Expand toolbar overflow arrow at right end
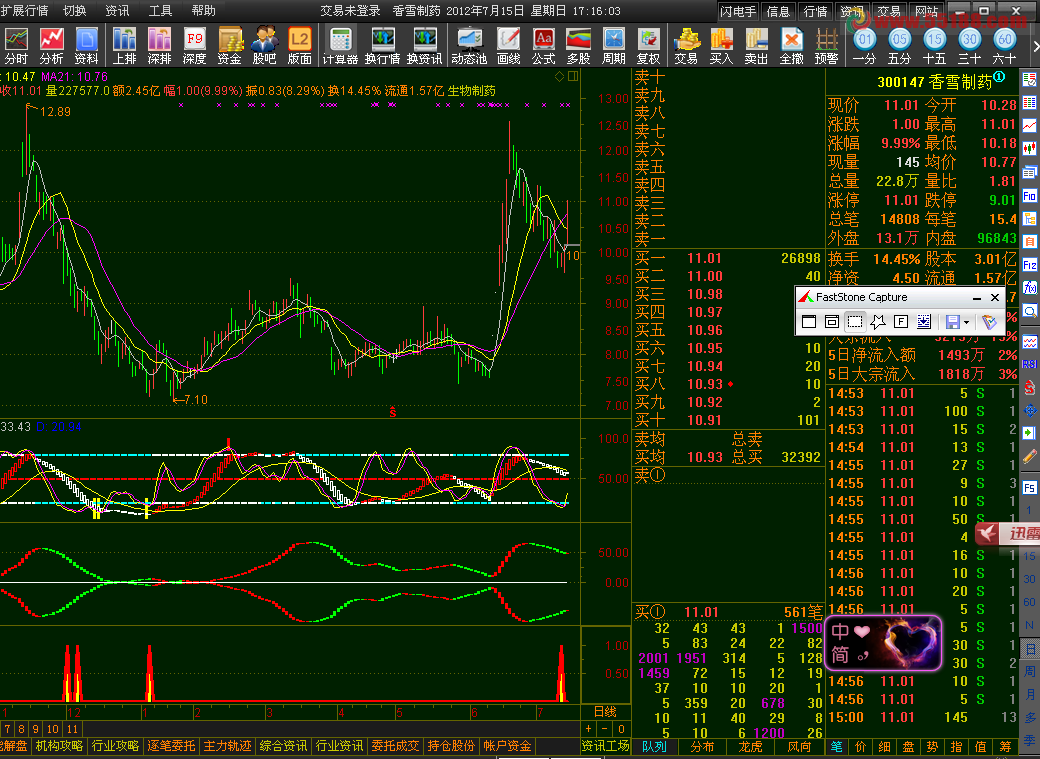1040x759 pixels. pyautogui.click(x=1036, y=46)
